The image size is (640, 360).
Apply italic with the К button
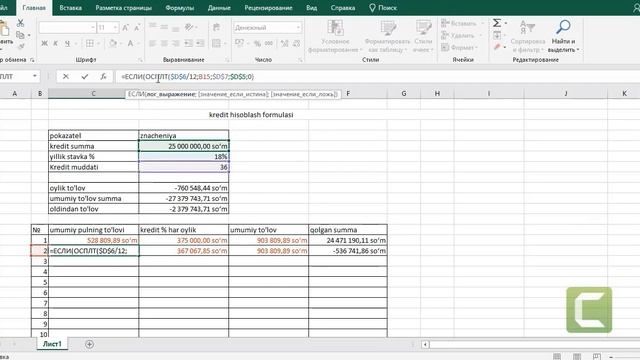[x=56, y=43]
